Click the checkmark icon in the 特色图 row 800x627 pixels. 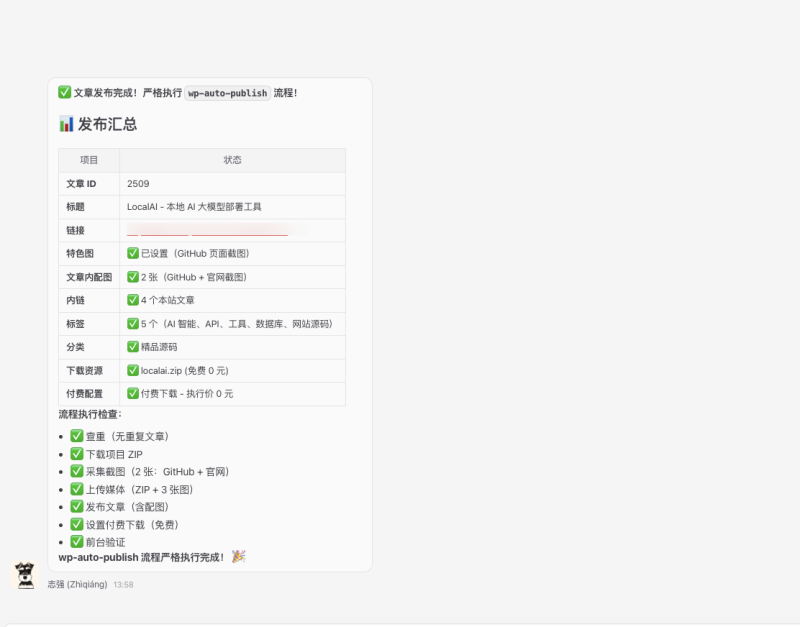coord(134,254)
